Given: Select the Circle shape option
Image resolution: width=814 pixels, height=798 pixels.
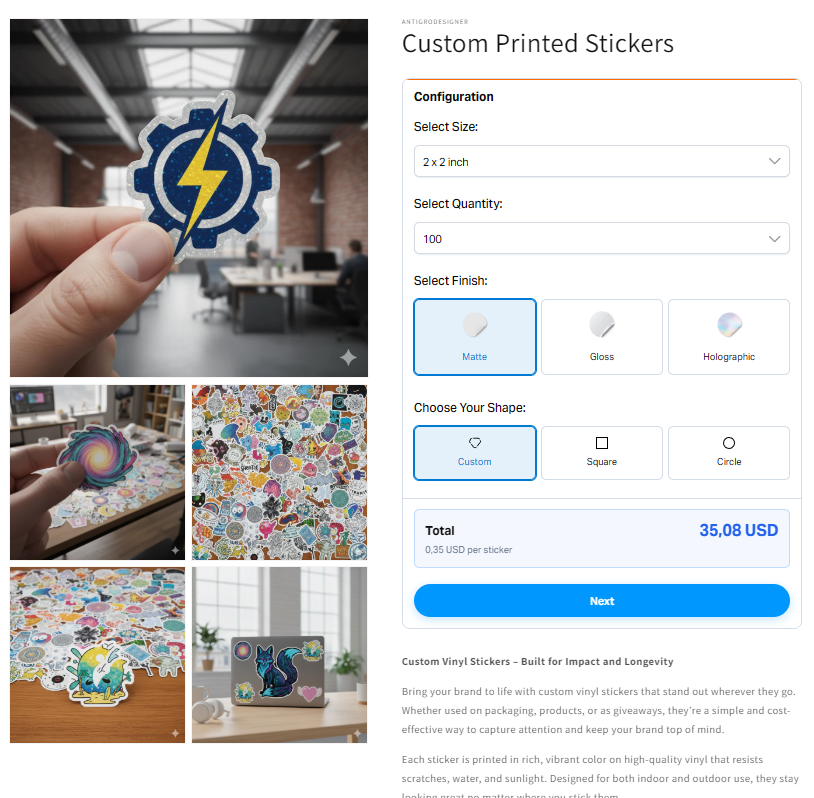Looking at the screenshot, I should (x=729, y=453).
